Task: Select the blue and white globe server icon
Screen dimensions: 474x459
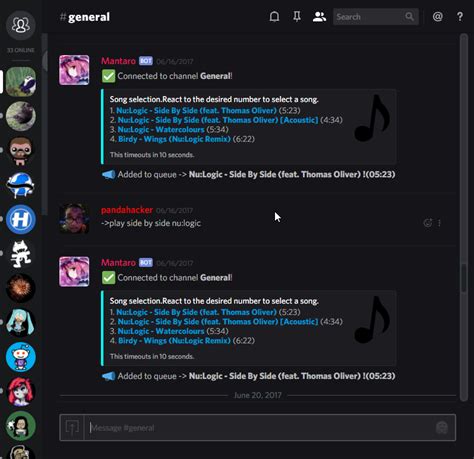Action: 21,185
